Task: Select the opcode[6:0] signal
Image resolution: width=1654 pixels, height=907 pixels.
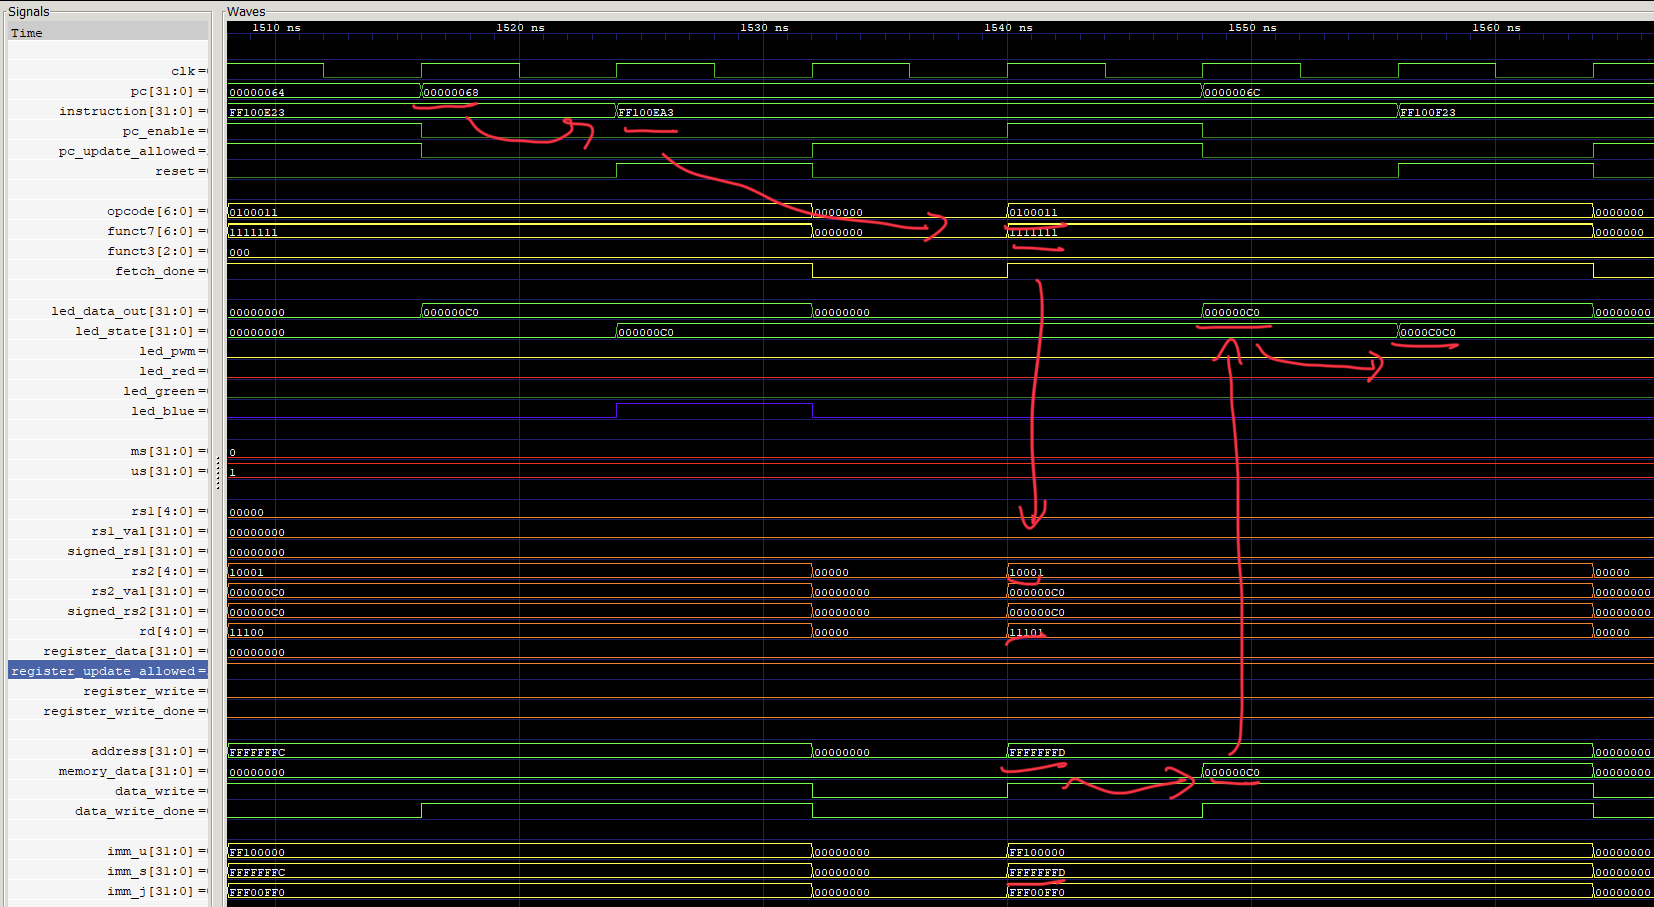Action: tap(108, 211)
